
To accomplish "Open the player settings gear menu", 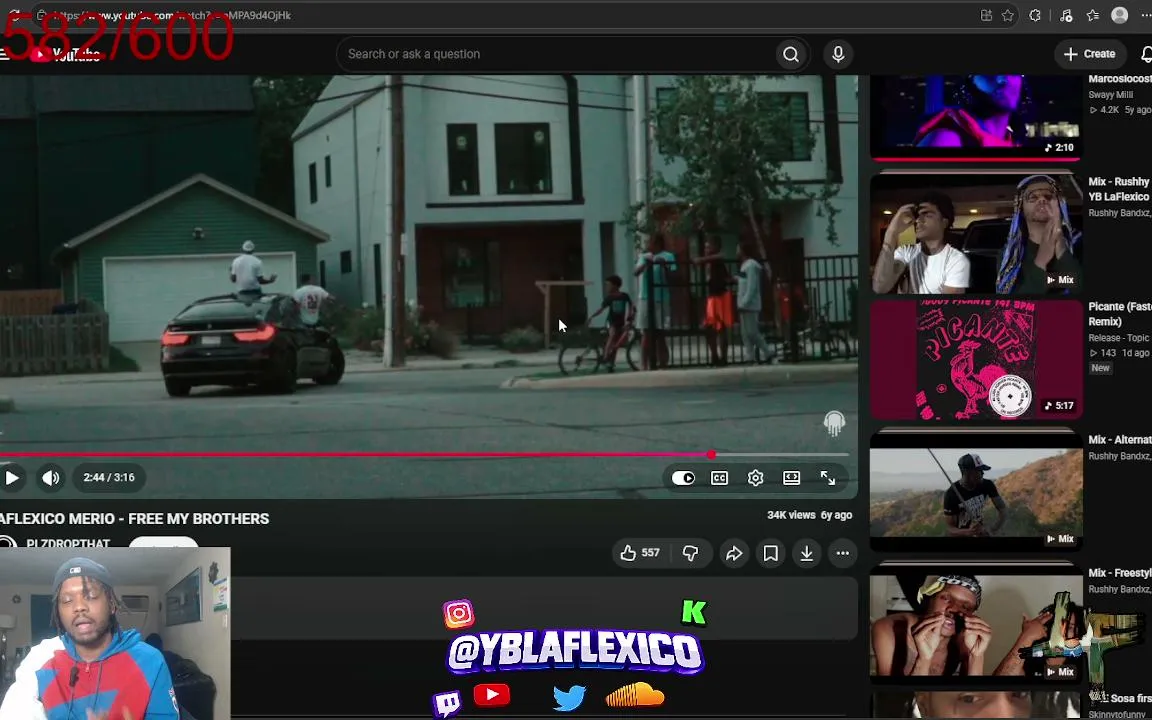I will click(x=755, y=478).
